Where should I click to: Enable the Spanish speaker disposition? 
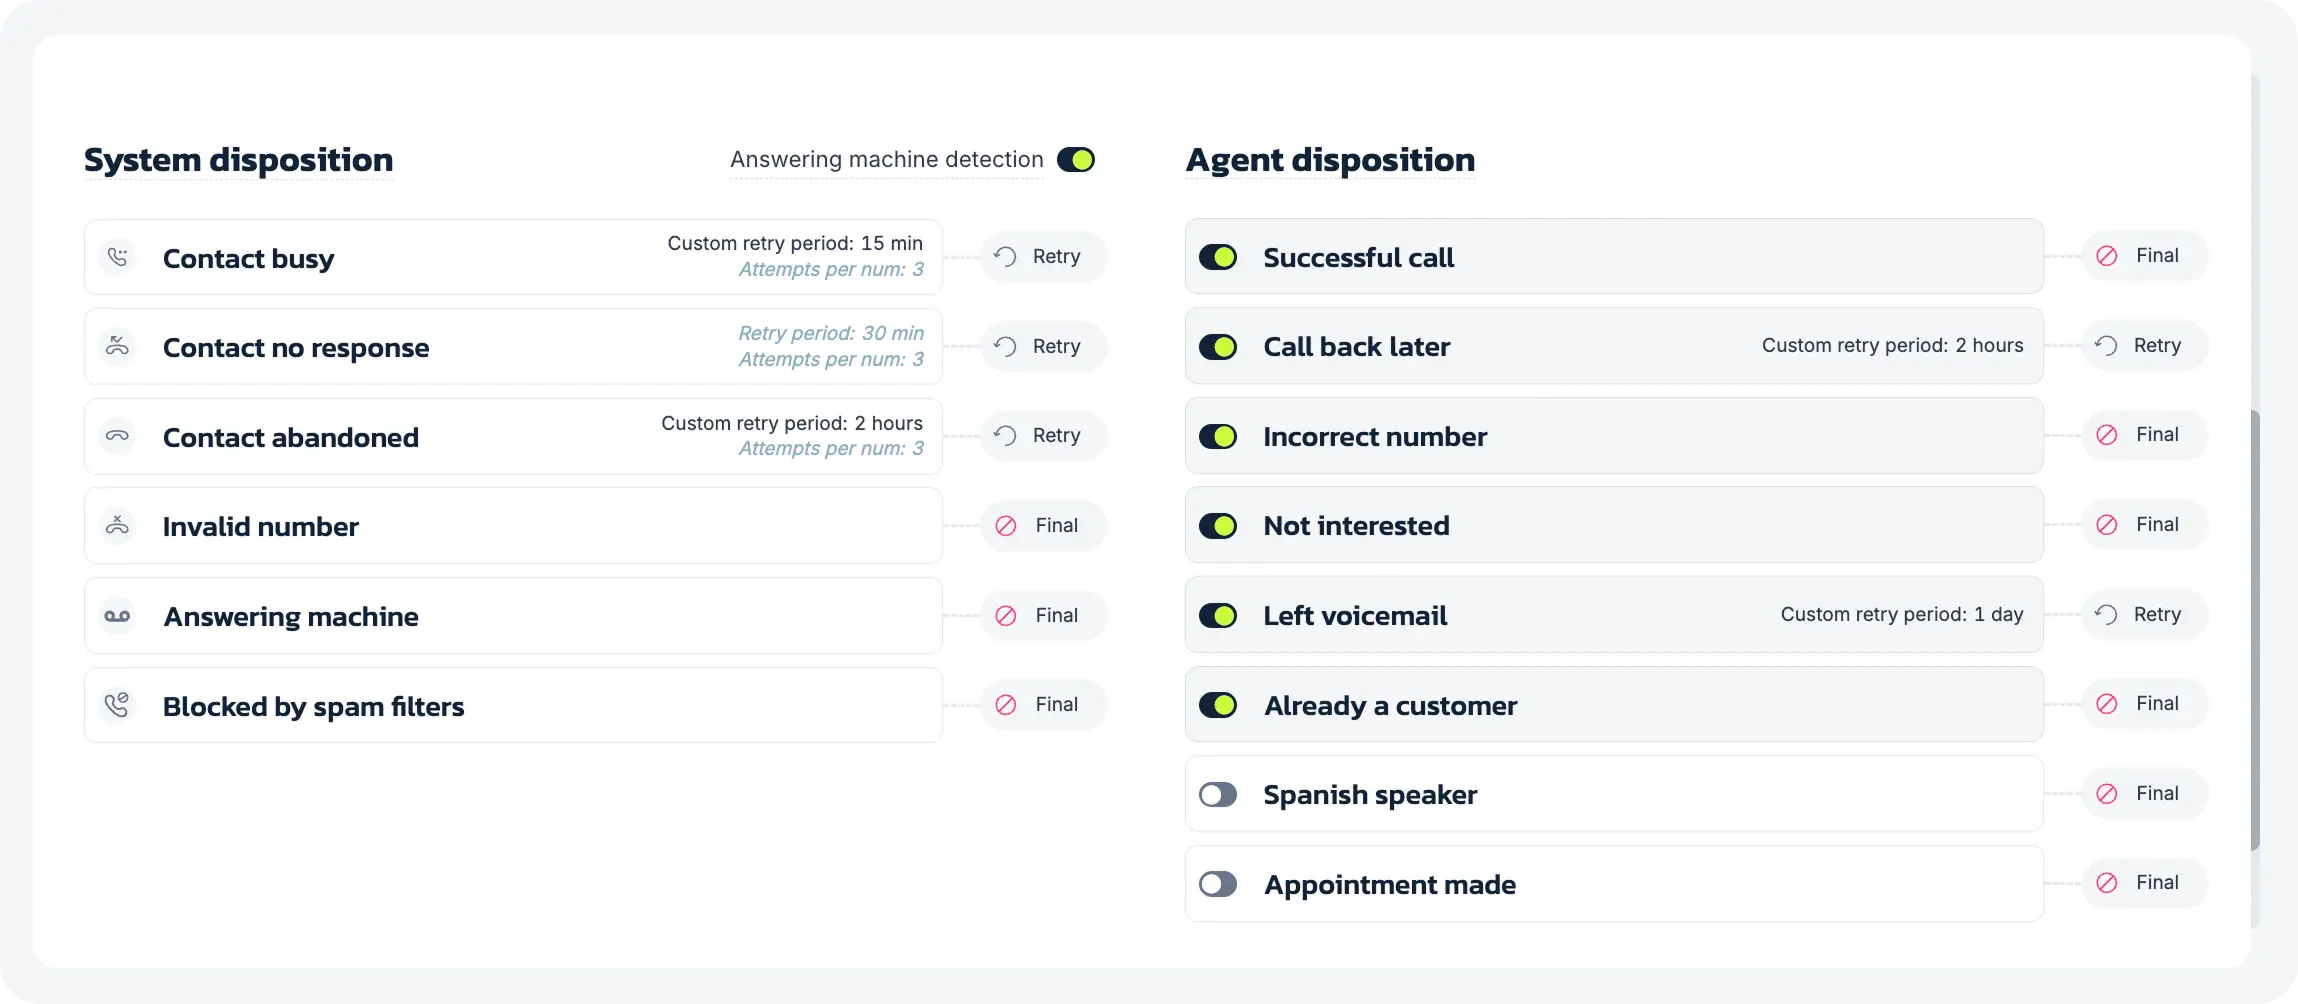pos(1218,795)
